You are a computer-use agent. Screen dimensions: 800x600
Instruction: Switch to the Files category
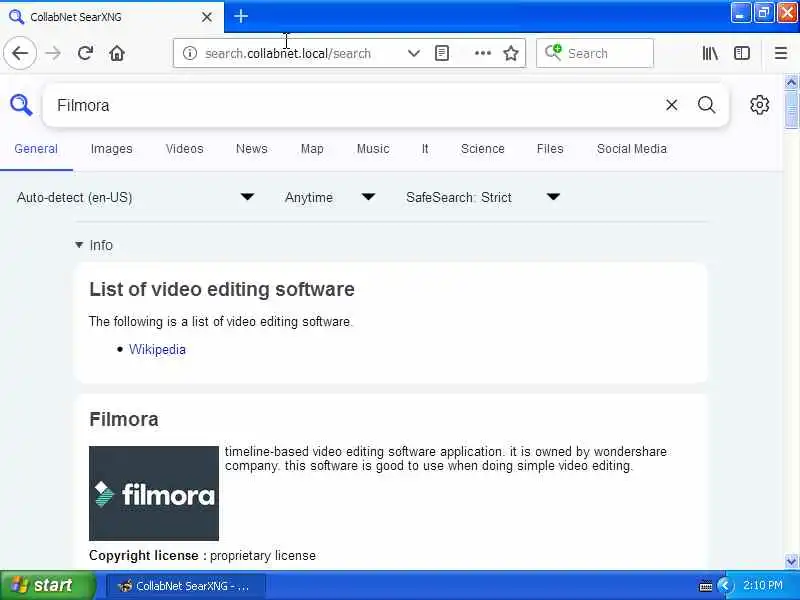pos(550,148)
